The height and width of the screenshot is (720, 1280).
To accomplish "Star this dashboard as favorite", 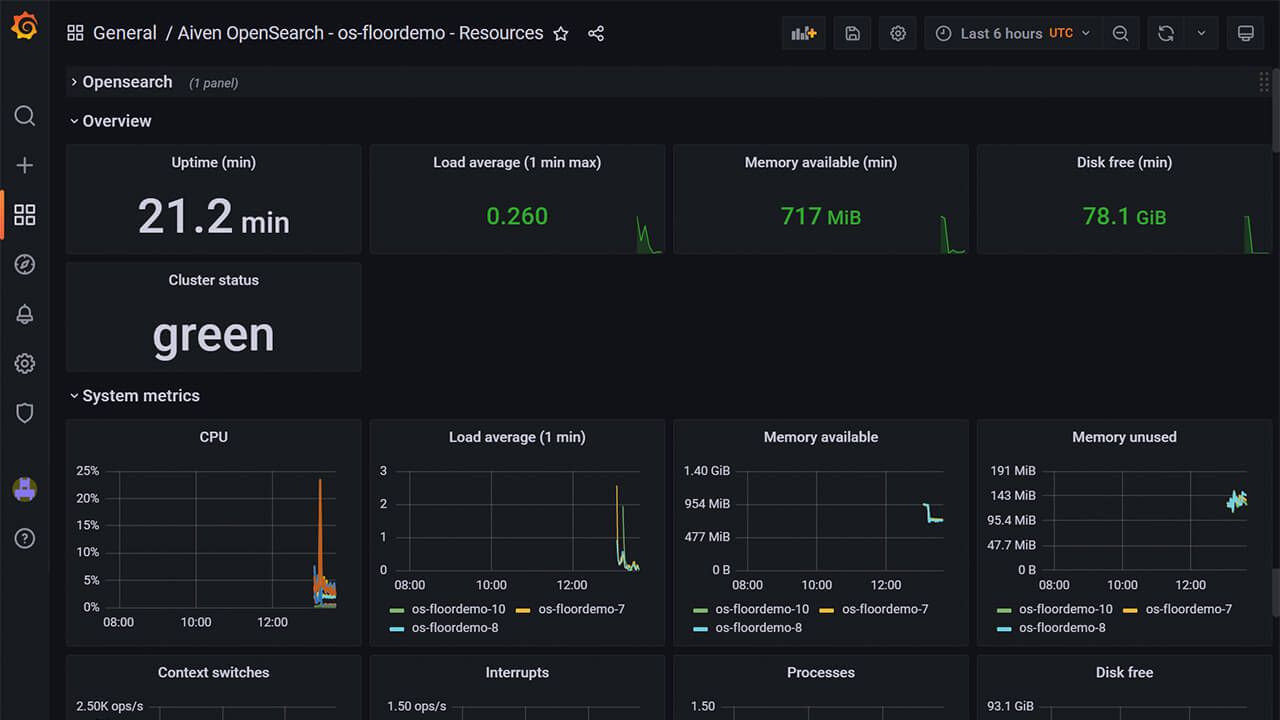I will point(561,34).
